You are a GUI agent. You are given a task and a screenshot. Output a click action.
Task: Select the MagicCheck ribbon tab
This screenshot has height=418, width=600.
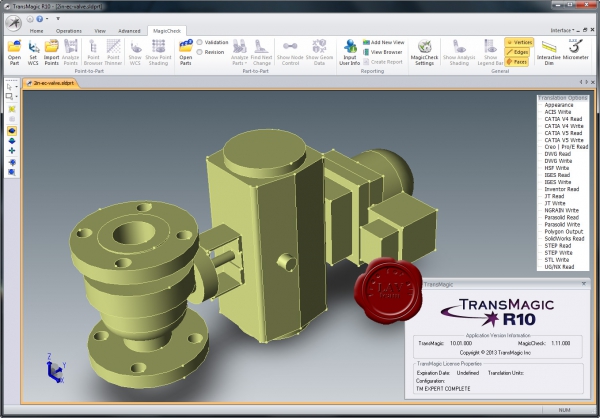(x=167, y=31)
